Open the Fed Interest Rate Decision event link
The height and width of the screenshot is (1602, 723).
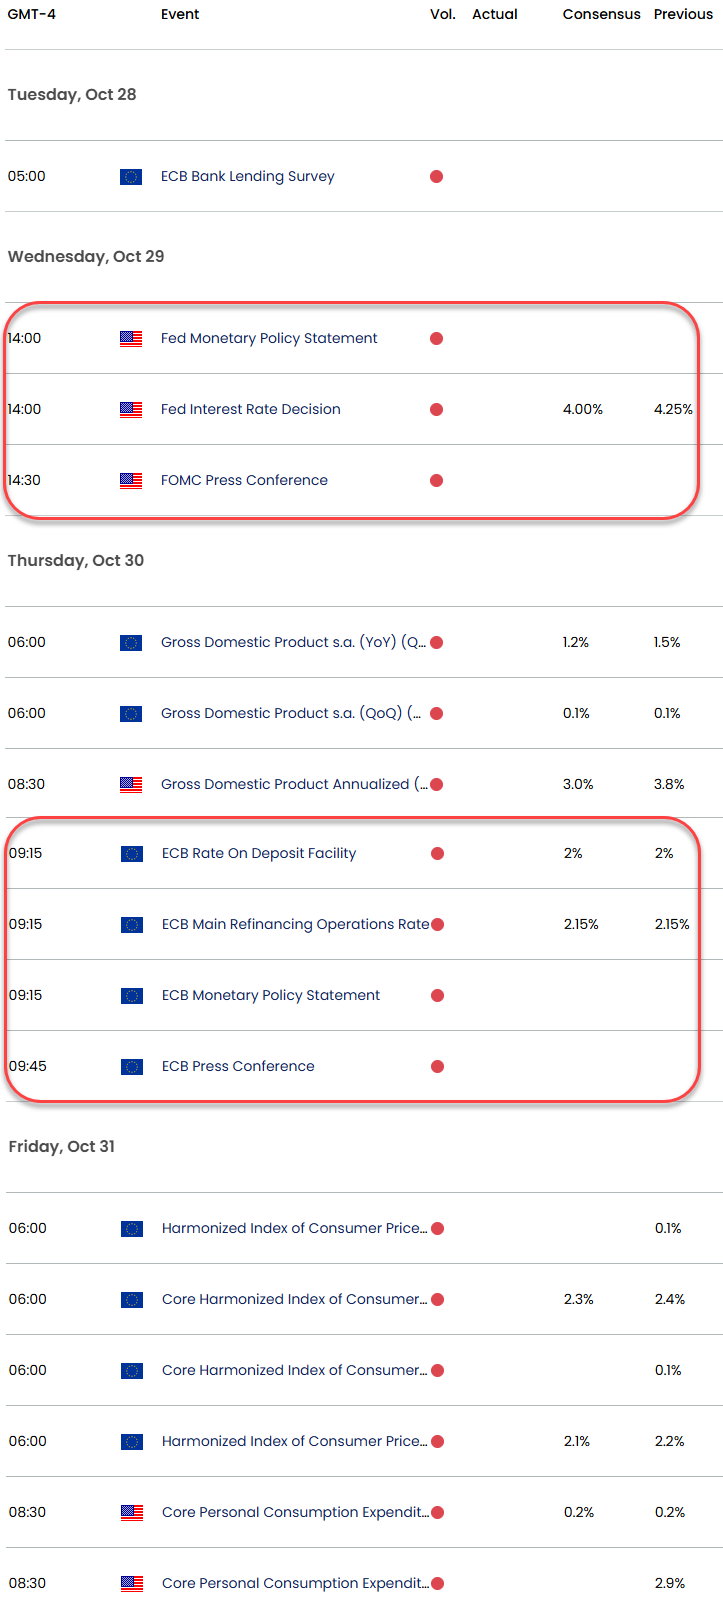(250, 409)
